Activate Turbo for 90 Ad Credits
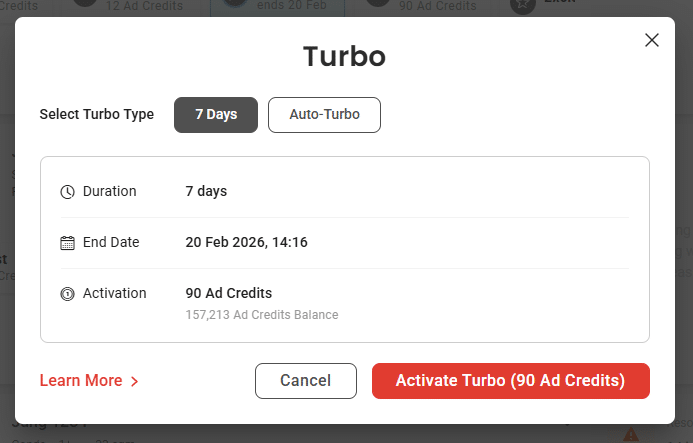The width and height of the screenshot is (693, 443). click(x=510, y=380)
